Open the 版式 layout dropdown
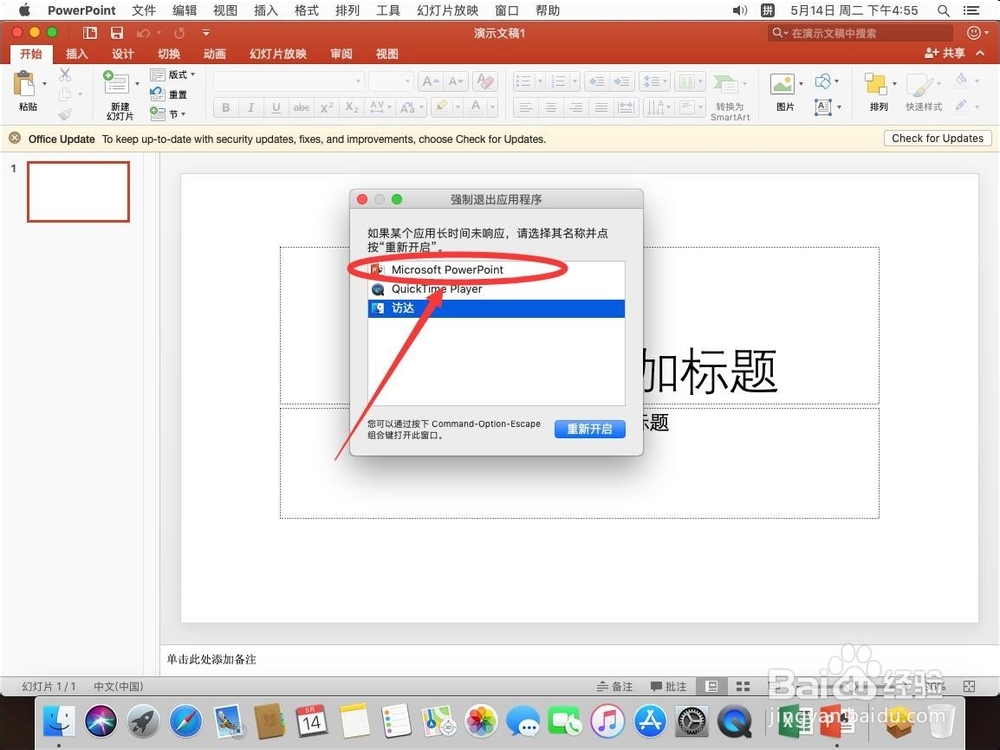Viewport: 1000px width, 750px height. pos(173,75)
